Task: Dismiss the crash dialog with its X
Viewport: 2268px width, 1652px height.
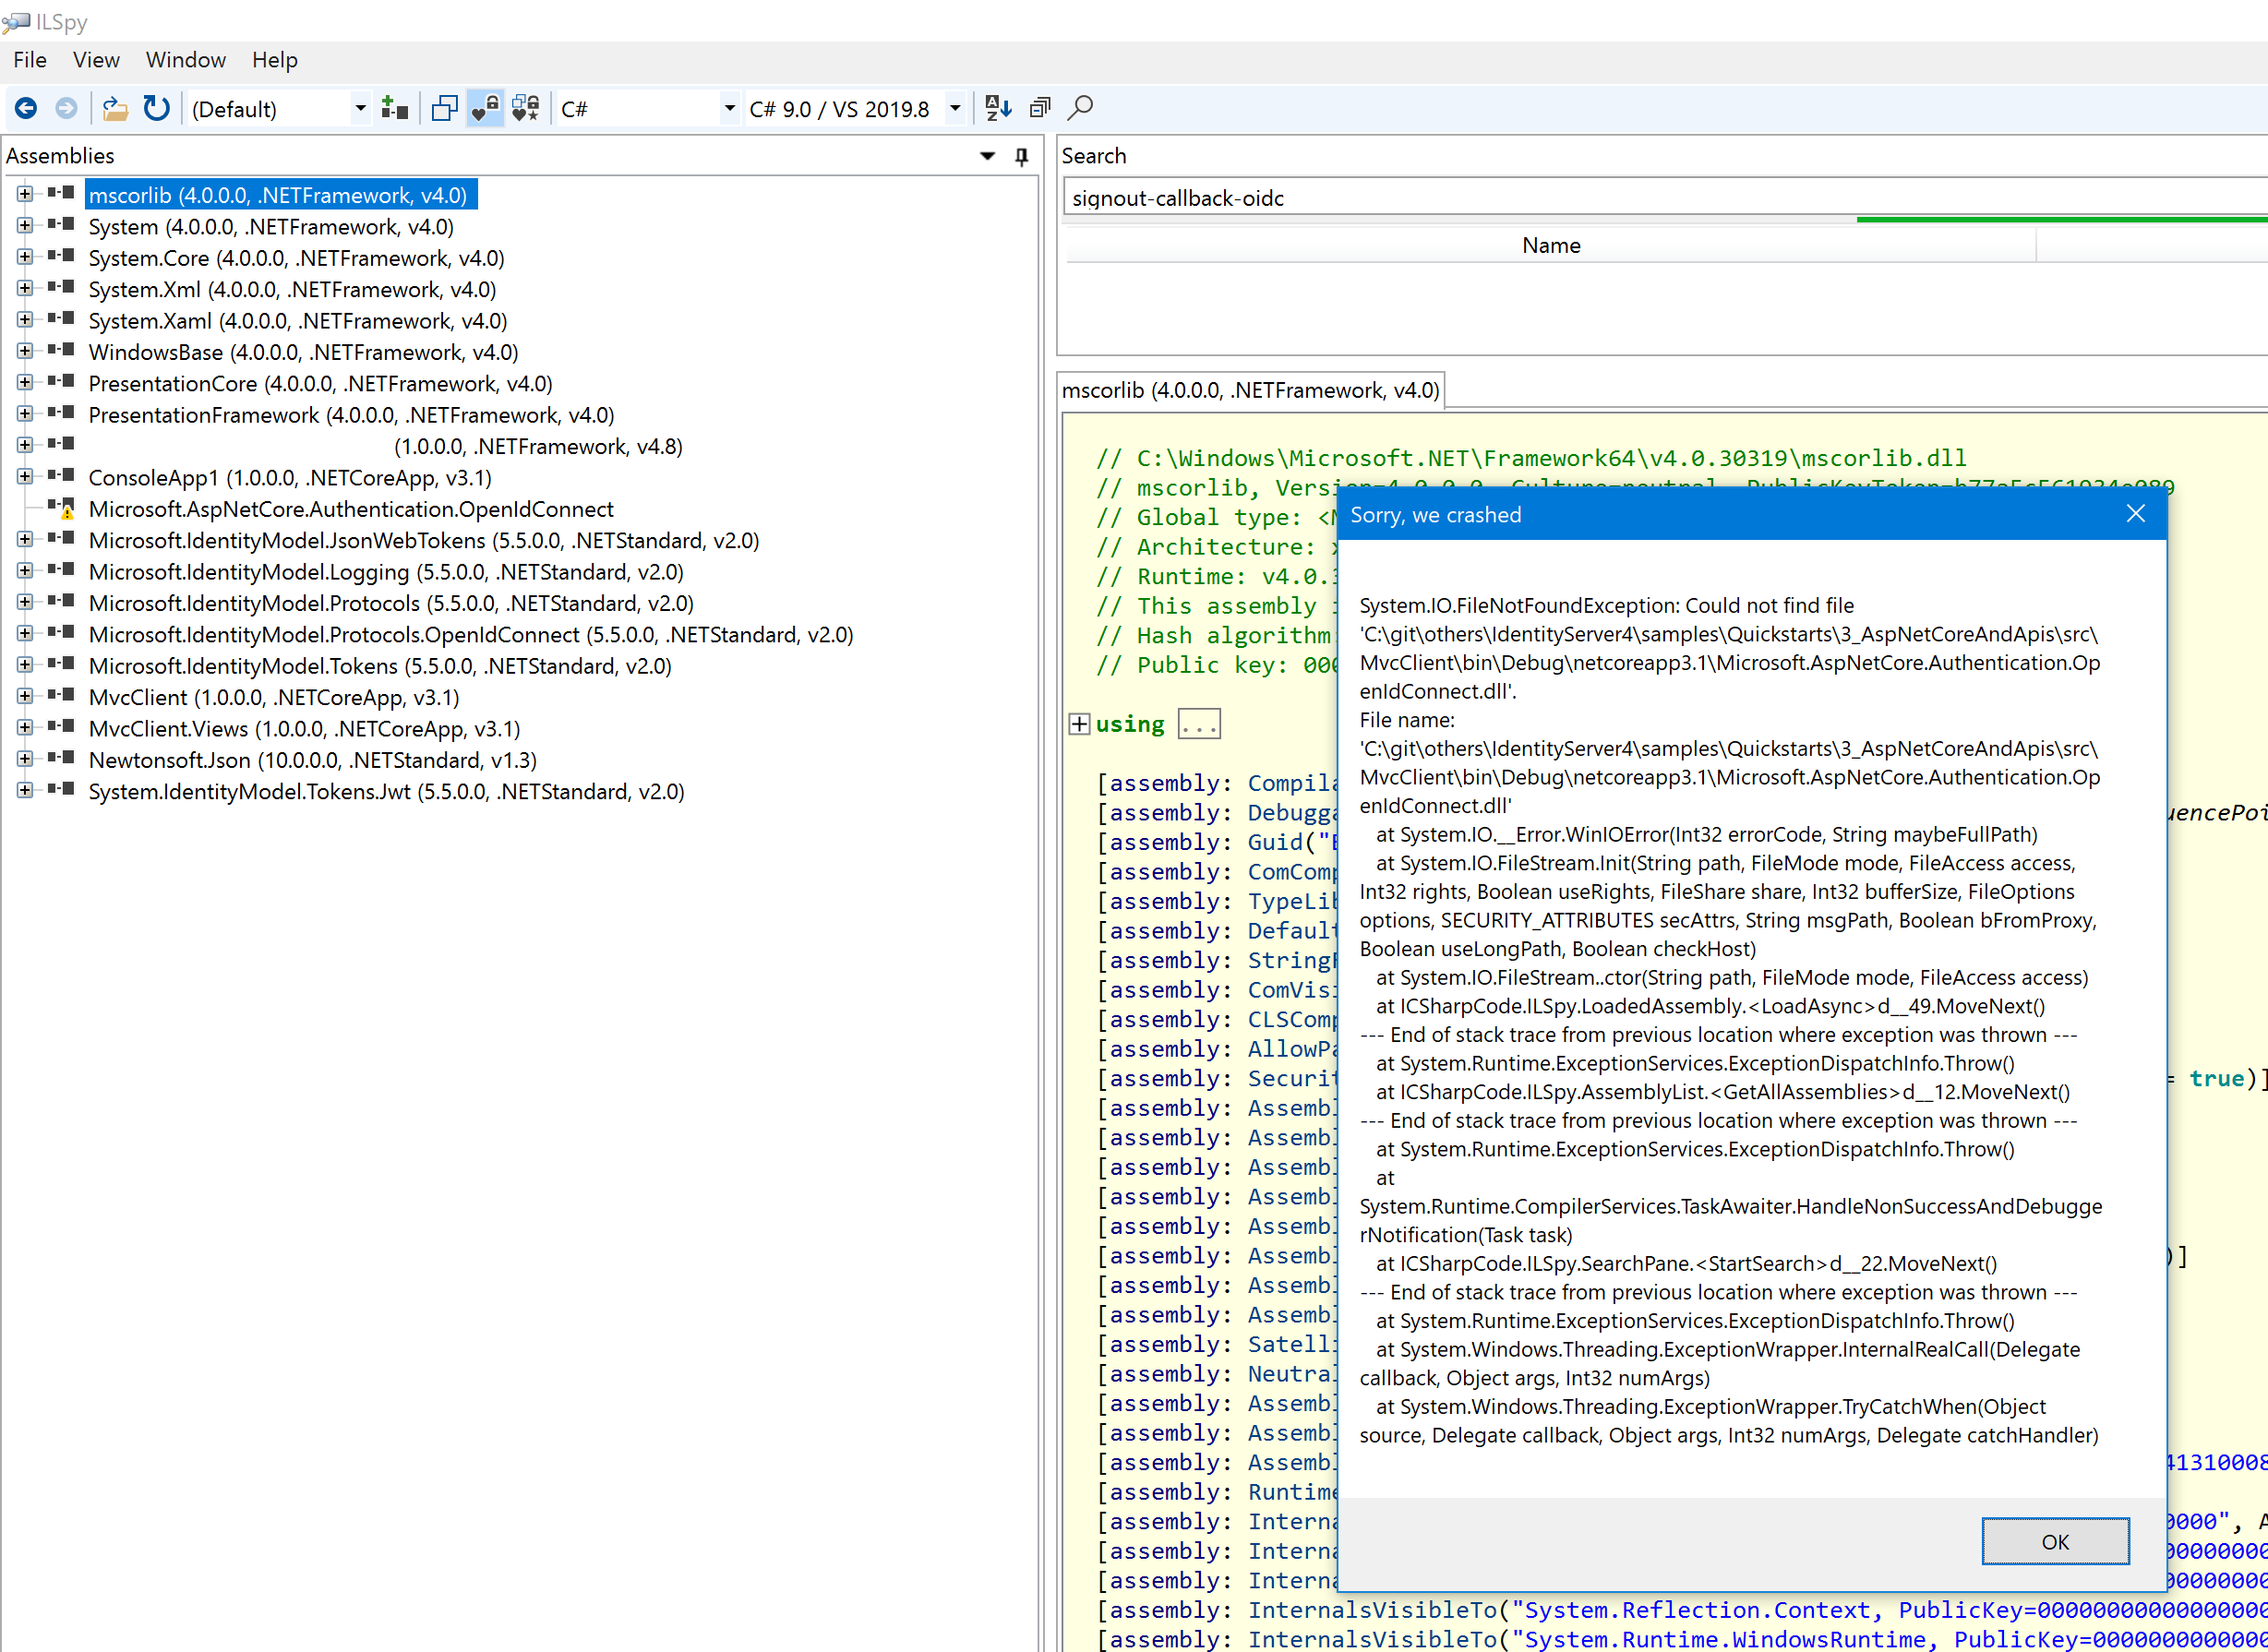Action: click(2136, 513)
